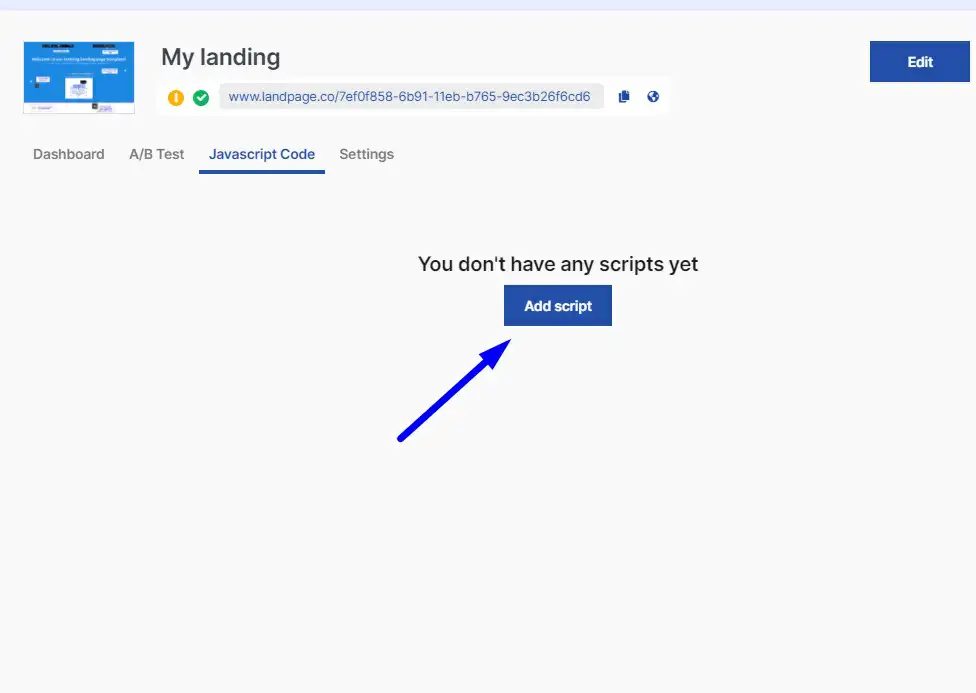Click the green checkmark status icon

coord(201,98)
